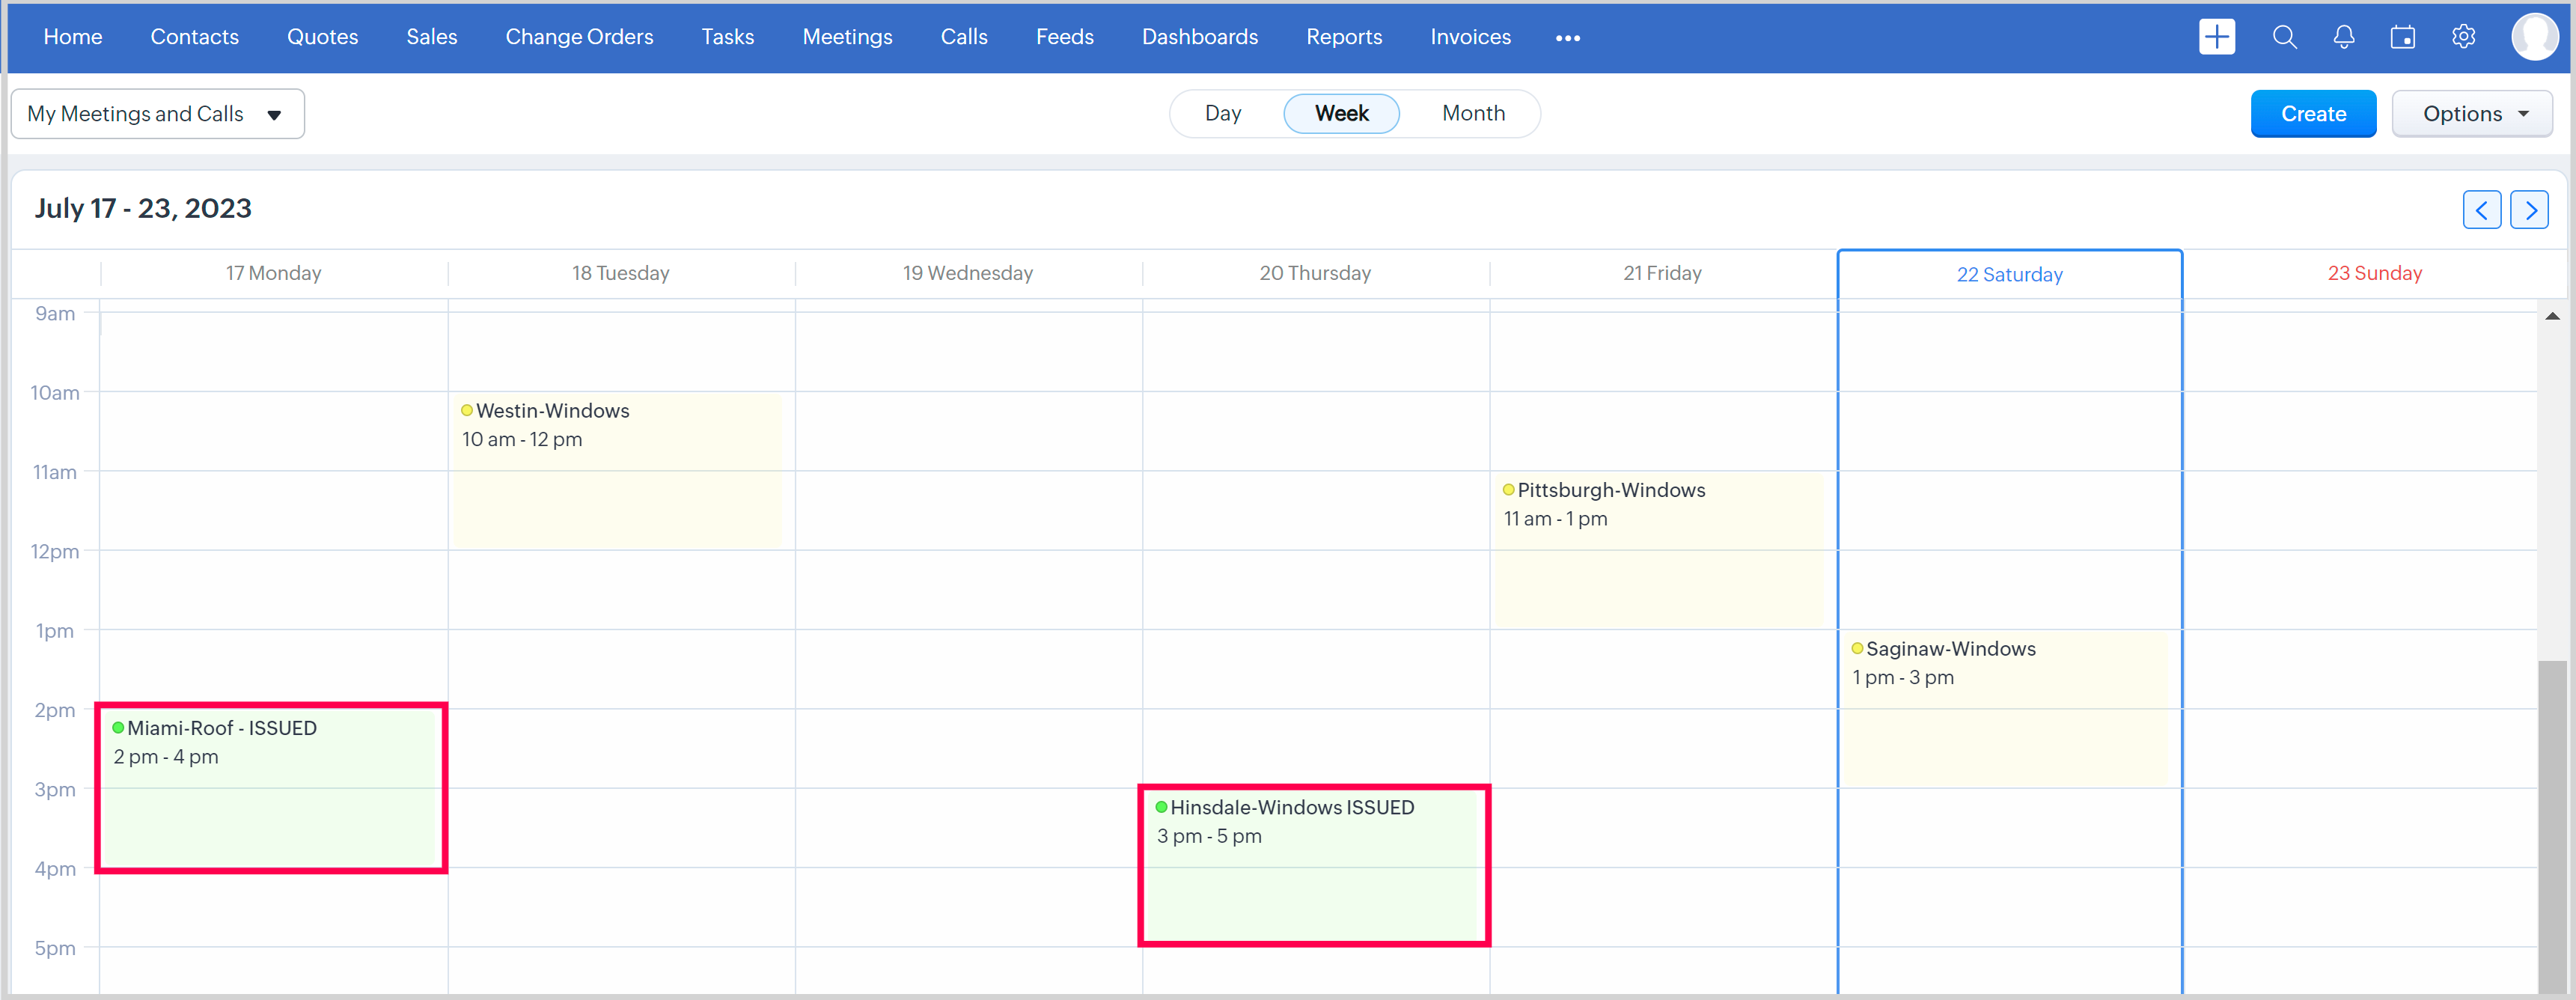Select the Week view toggle

(x=1340, y=113)
